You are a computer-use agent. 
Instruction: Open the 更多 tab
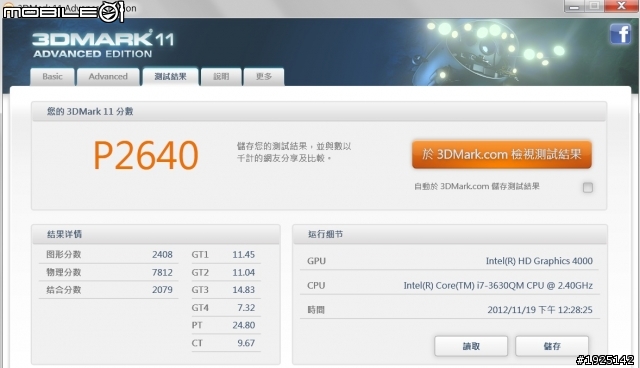(264, 77)
